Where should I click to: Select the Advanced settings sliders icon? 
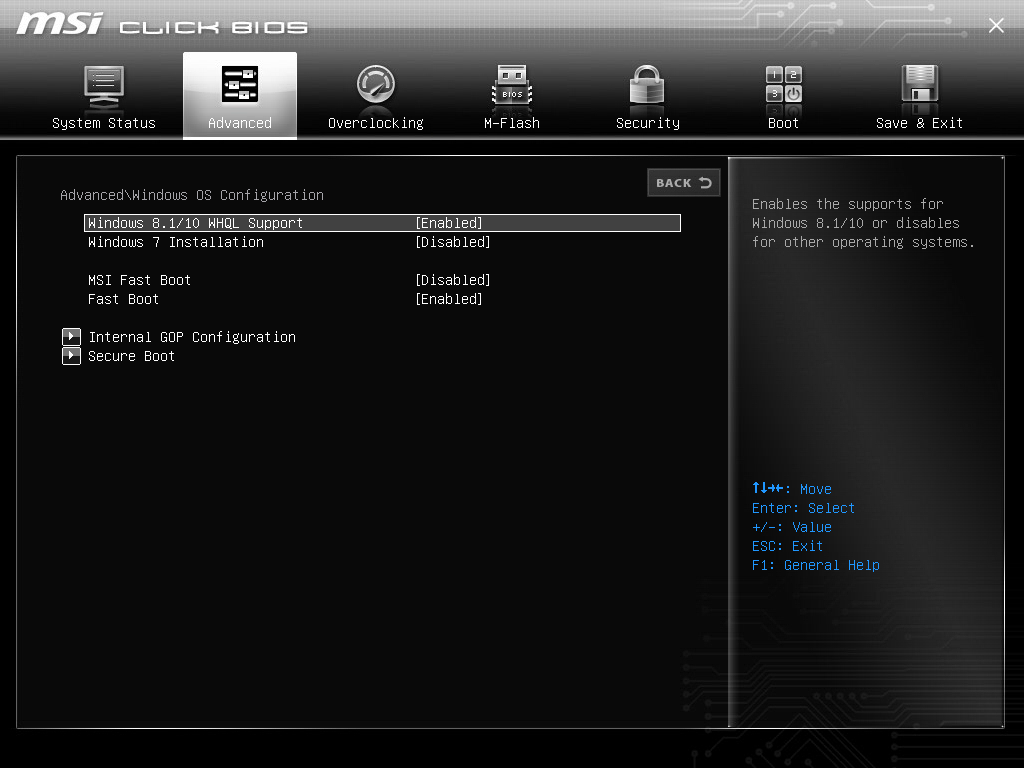[240, 84]
